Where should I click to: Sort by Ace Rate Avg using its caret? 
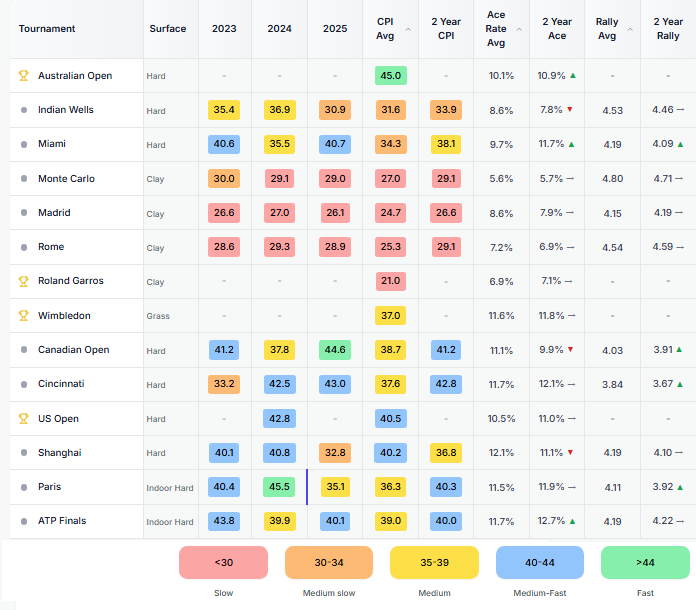tap(519, 29)
